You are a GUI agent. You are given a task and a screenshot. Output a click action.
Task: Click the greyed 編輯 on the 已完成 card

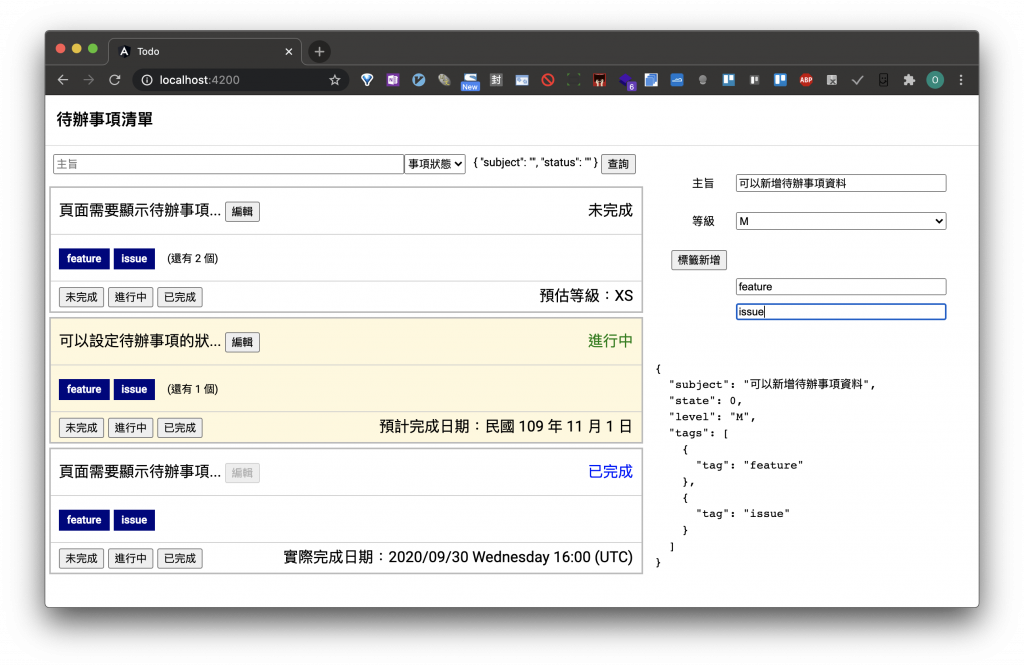coord(242,472)
